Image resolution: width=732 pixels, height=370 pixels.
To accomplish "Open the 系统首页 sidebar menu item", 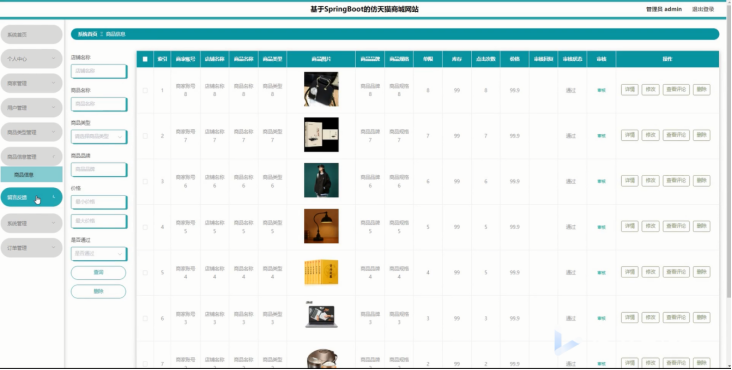I will click(x=31, y=35).
